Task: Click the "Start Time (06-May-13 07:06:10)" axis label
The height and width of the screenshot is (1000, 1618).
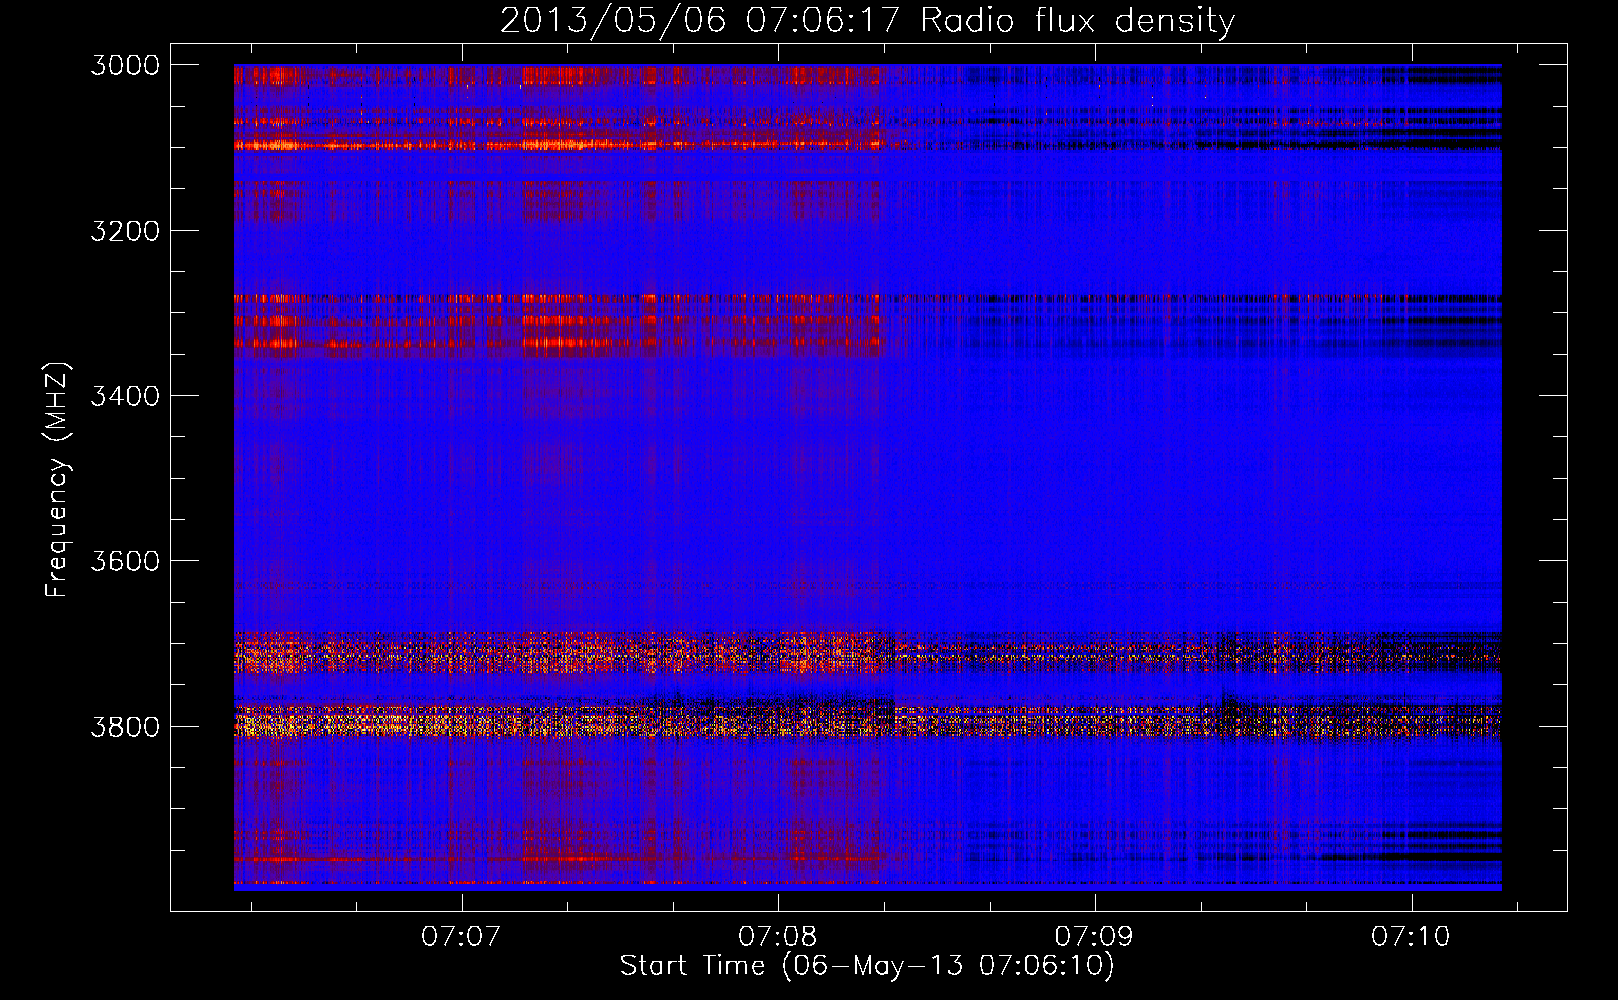Action: tap(867, 966)
